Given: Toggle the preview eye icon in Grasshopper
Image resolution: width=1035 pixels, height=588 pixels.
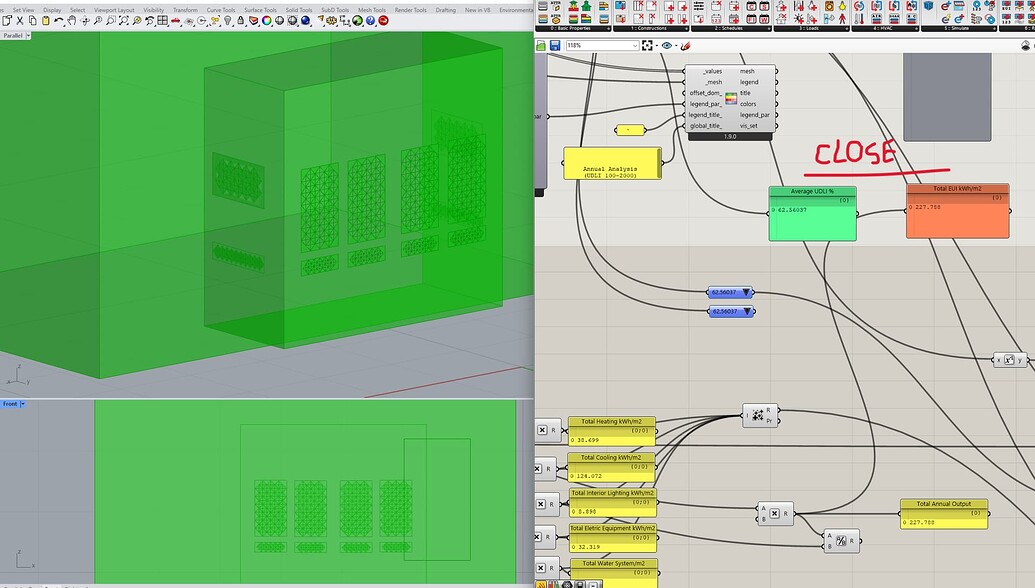Looking at the screenshot, I should [666, 45].
